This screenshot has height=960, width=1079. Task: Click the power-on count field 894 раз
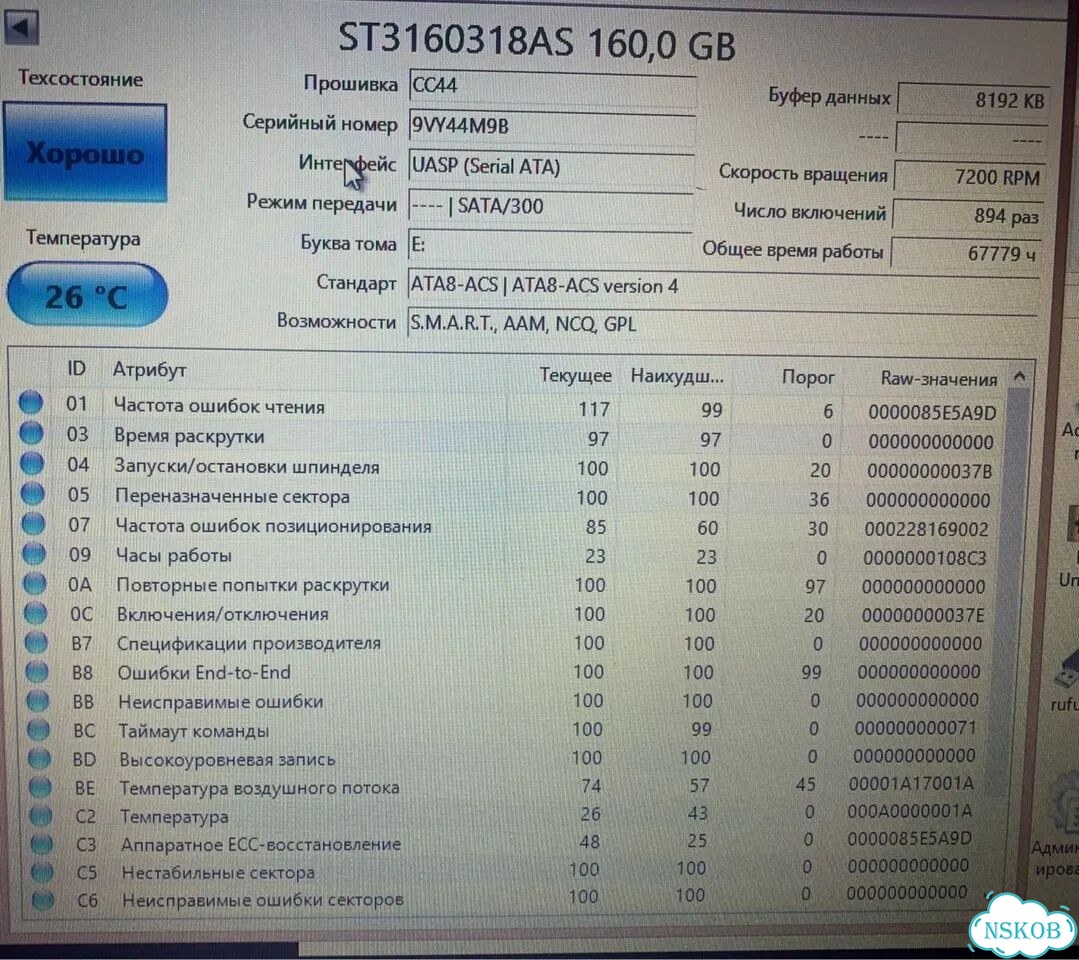[x=968, y=216]
